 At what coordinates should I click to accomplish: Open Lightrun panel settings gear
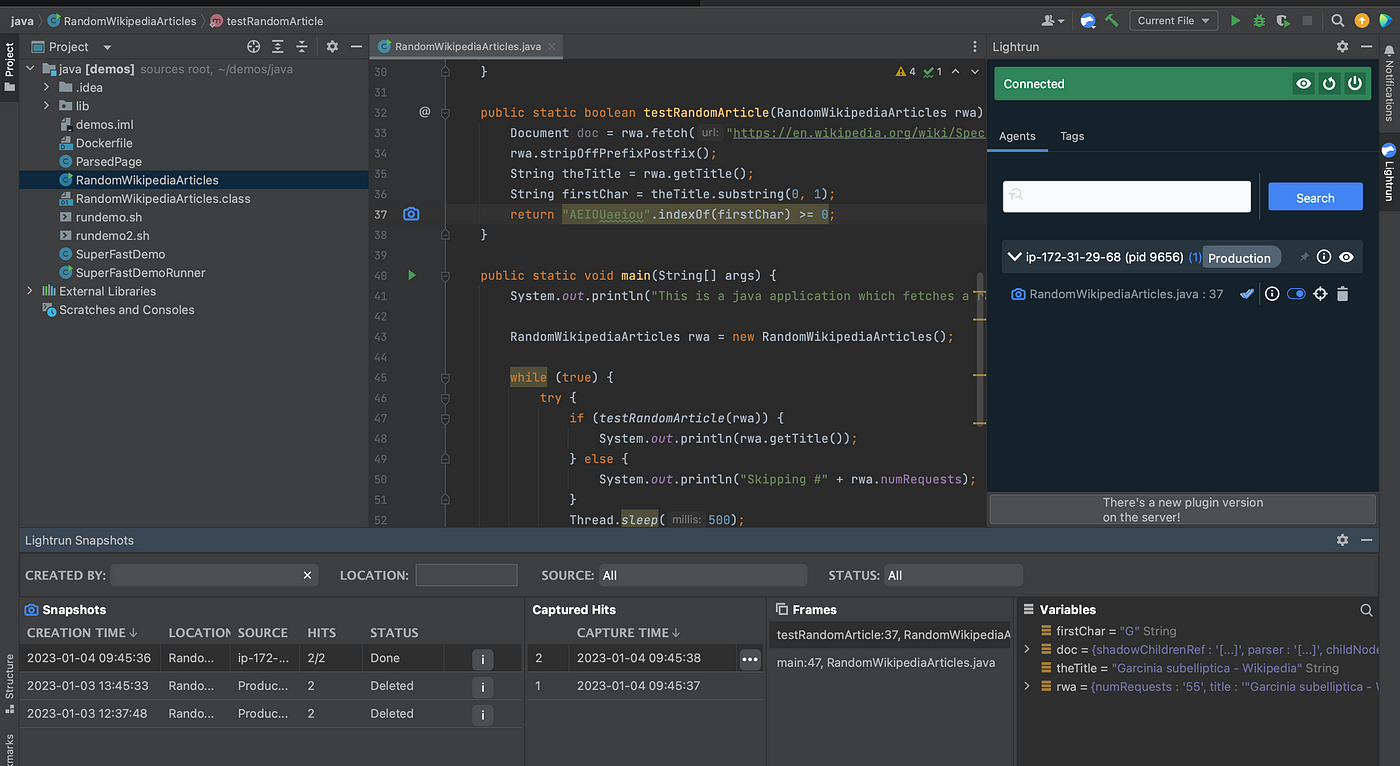click(1342, 46)
